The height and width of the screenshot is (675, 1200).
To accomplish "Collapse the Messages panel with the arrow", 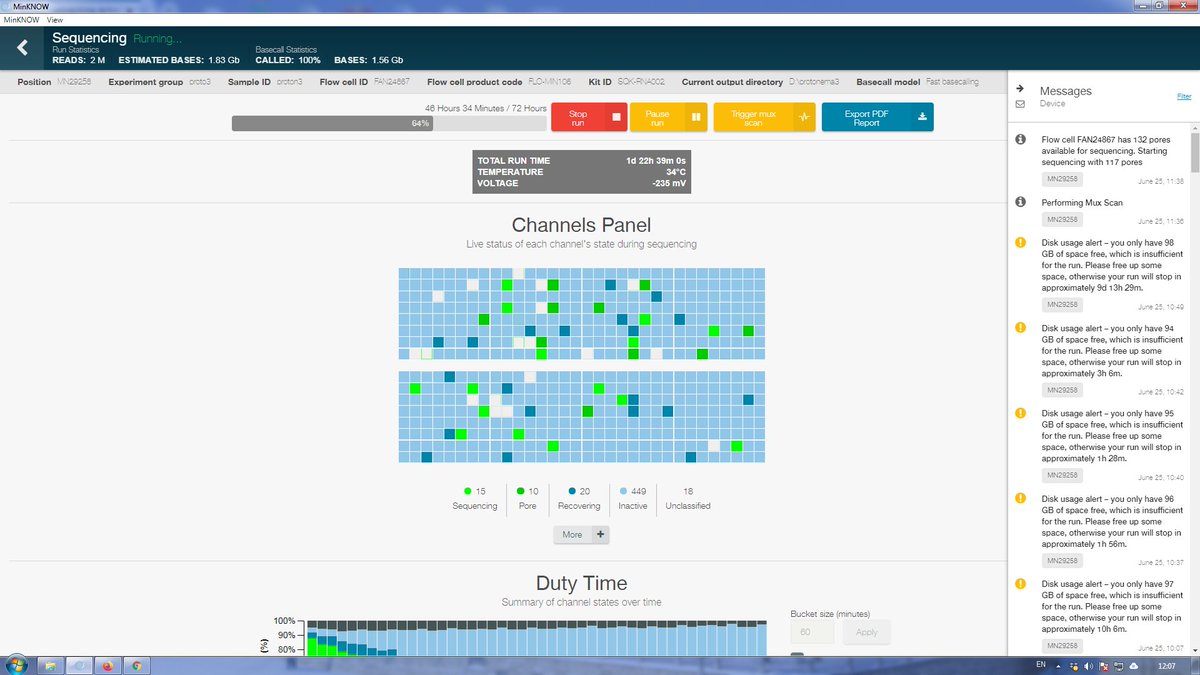I will (x=1020, y=88).
